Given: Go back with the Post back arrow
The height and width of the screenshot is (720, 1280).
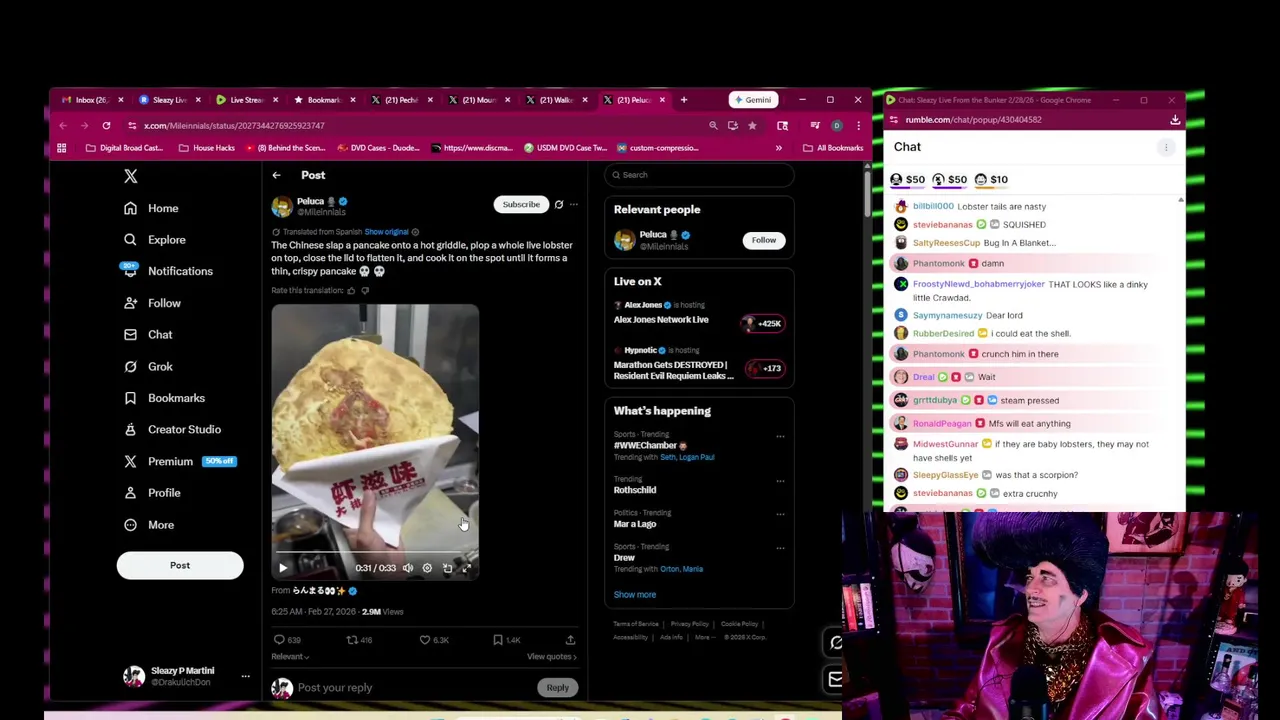Looking at the screenshot, I should 276,175.
